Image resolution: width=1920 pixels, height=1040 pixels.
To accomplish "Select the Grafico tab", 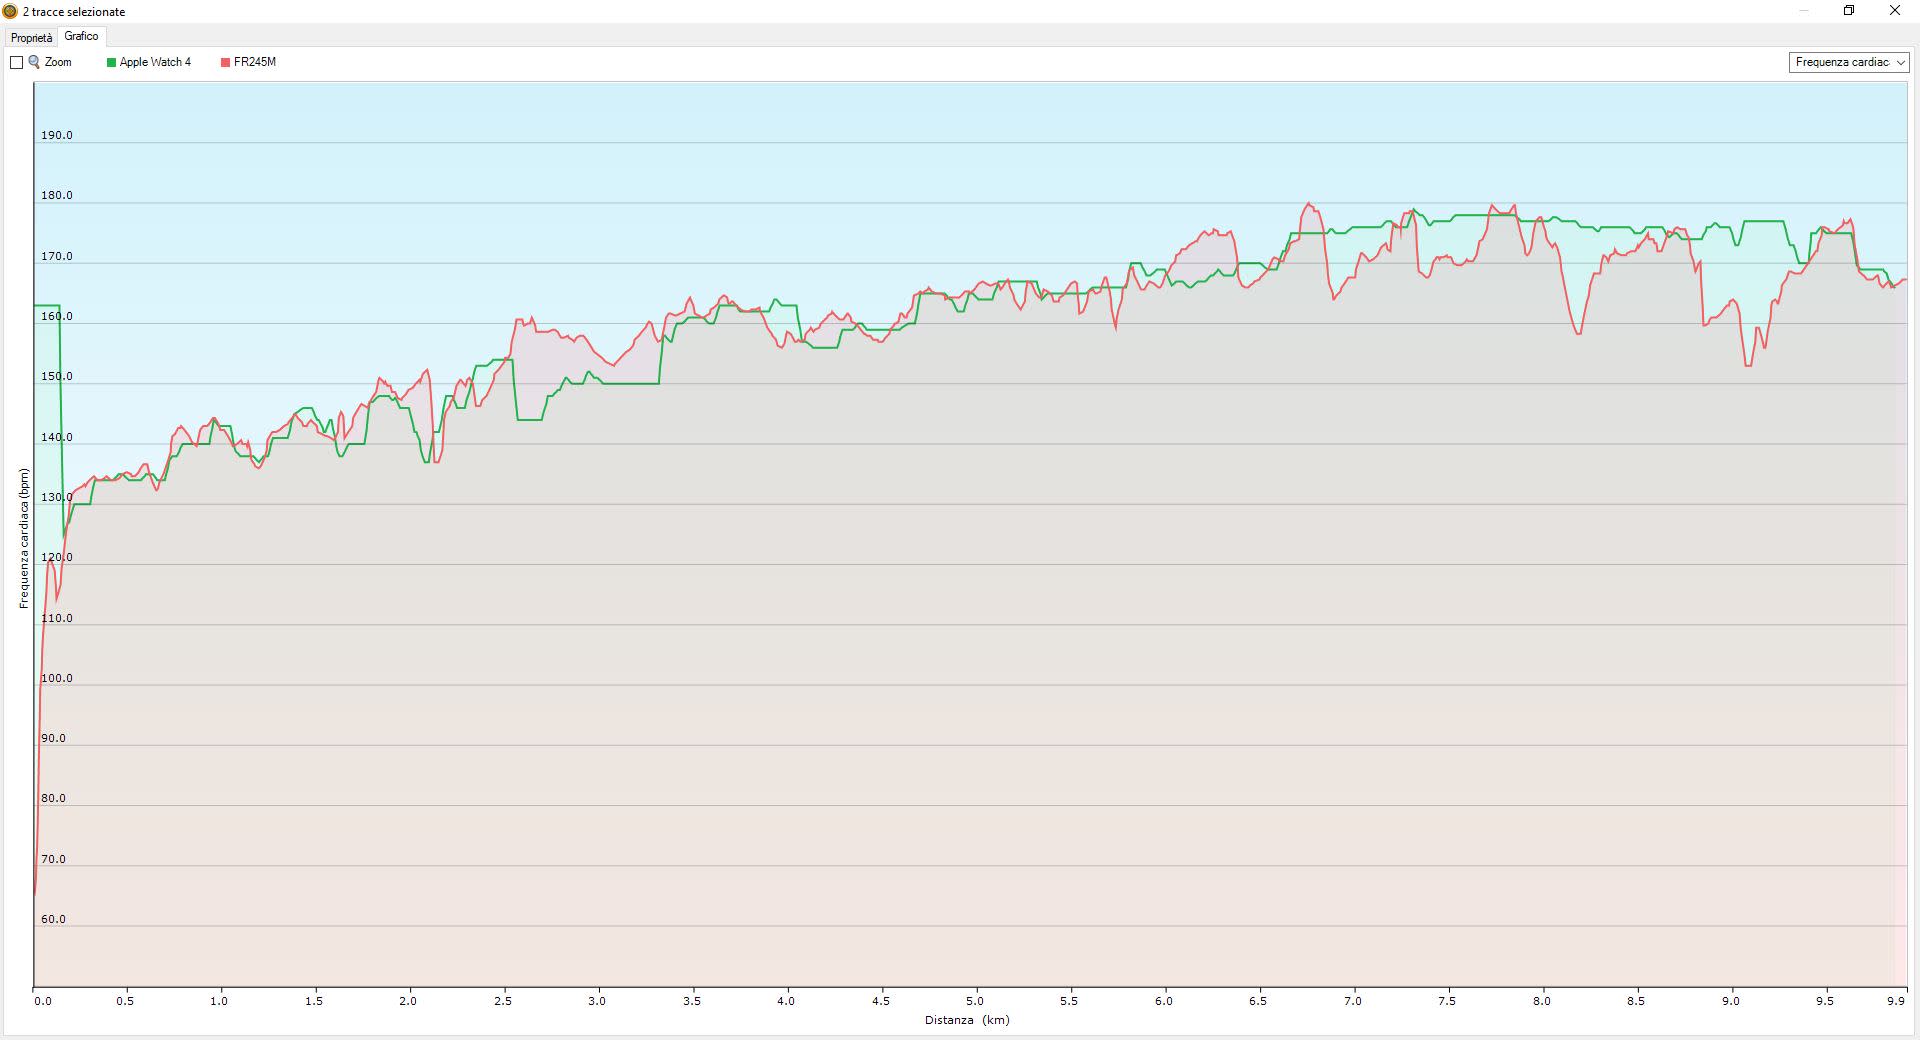I will click(81, 36).
